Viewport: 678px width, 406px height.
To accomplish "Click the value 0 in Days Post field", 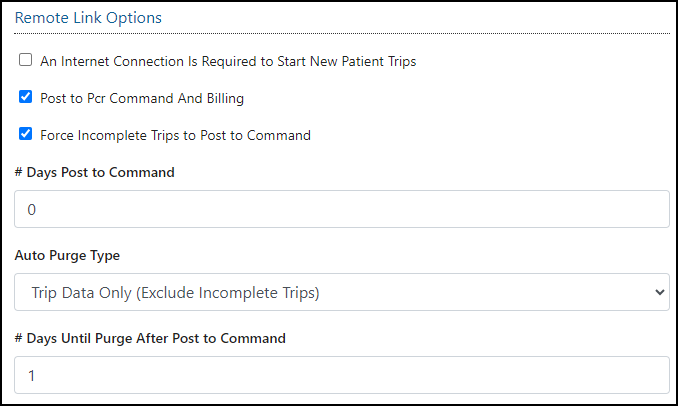I will [31, 210].
